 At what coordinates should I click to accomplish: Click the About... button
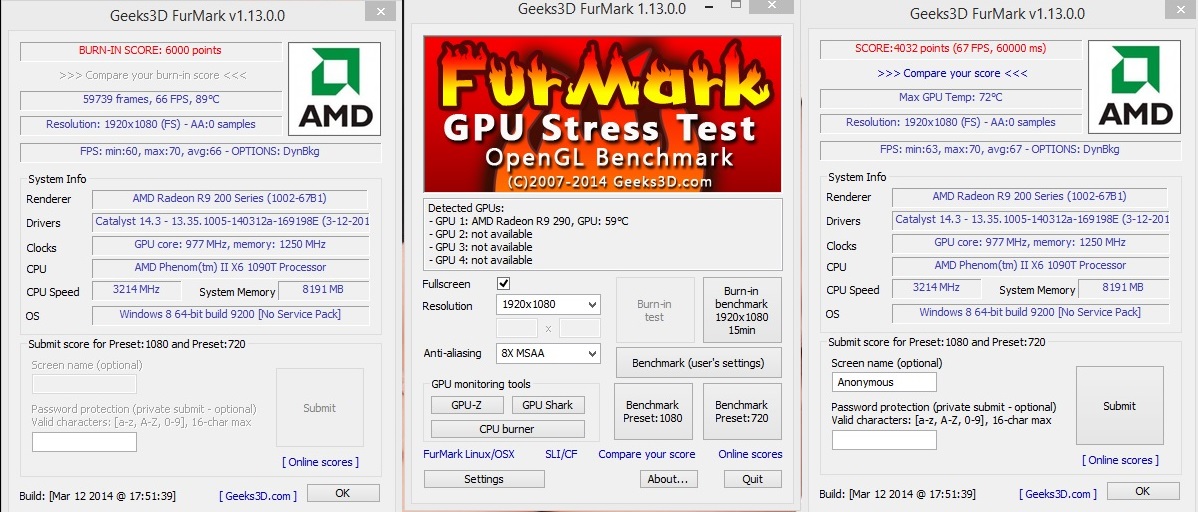pyautogui.click(x=669, y=479)
